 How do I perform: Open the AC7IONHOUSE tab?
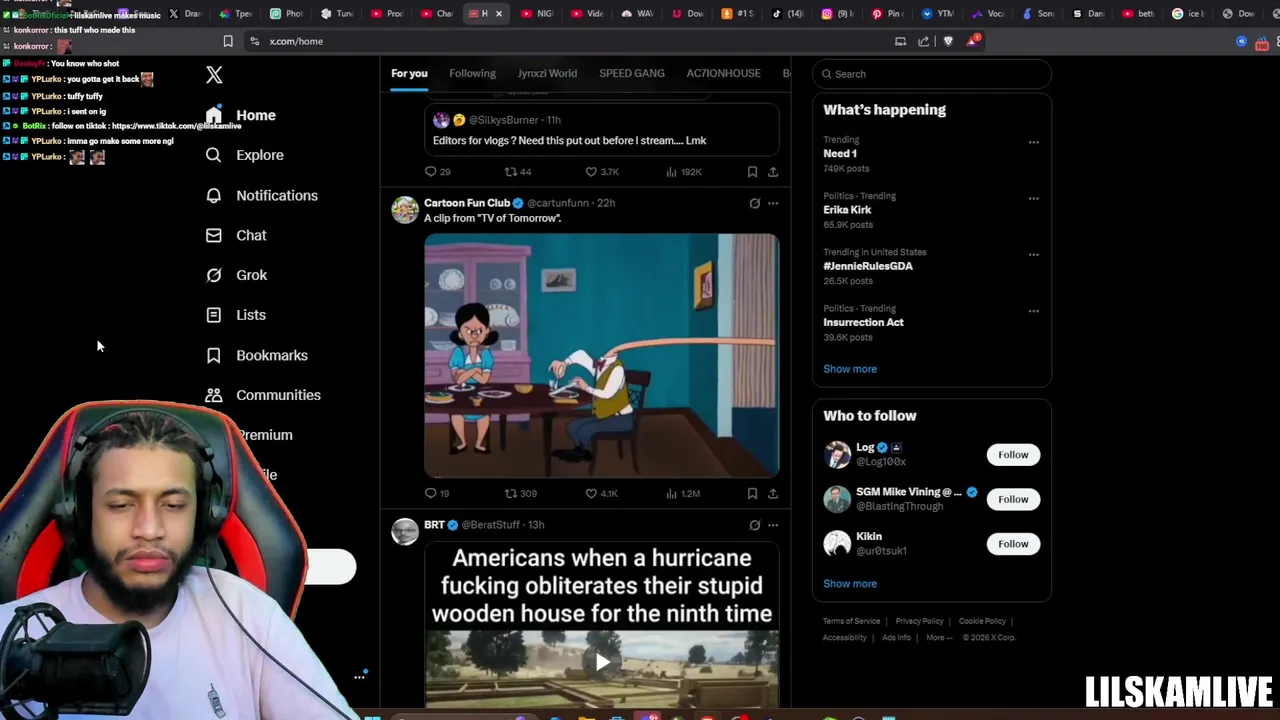tap(723, 73)
